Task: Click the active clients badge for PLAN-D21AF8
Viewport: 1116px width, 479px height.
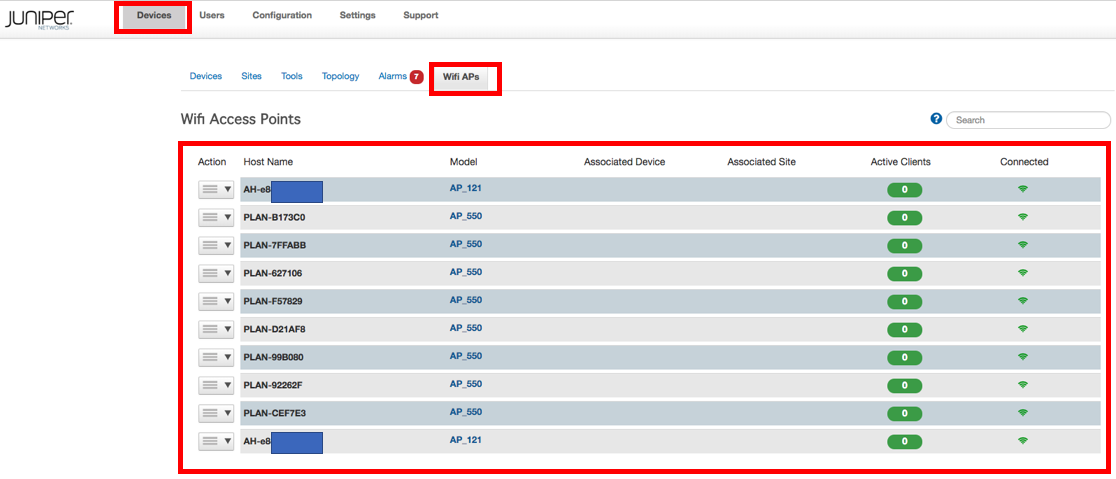Action: tap(904, 329)
